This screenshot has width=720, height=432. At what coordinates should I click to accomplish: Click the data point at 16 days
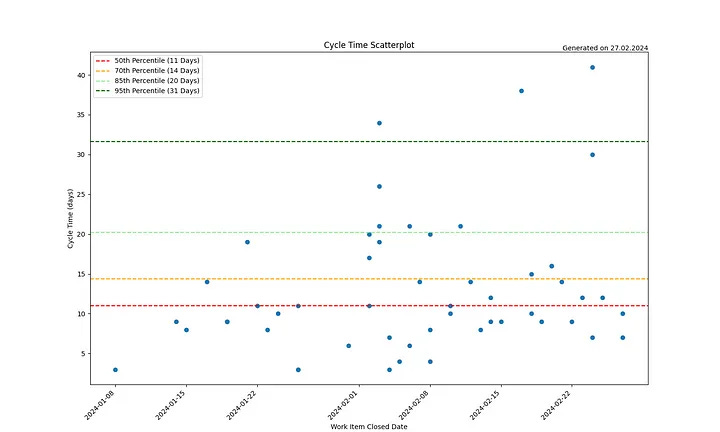tap(551, 266)
